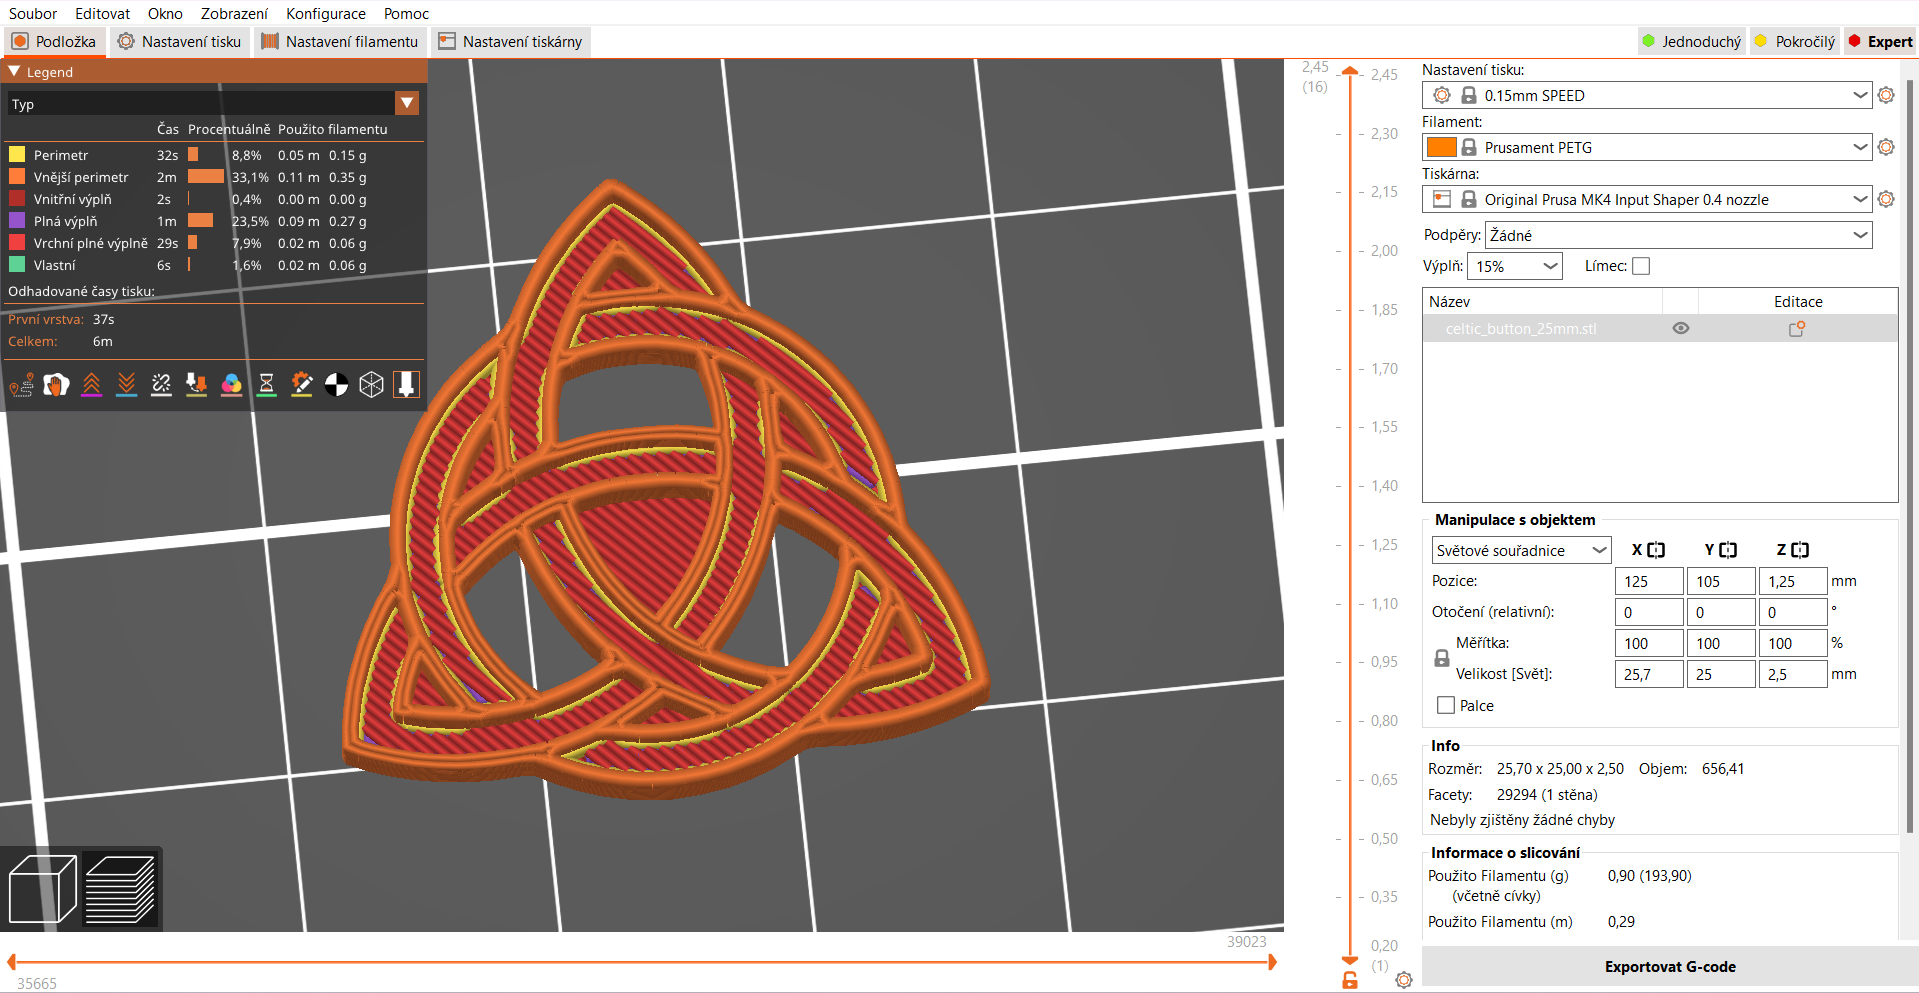Open print settings gear next to 0.15mm SPEED
Screen dimensions: 1919x993
click(1886, 95)
